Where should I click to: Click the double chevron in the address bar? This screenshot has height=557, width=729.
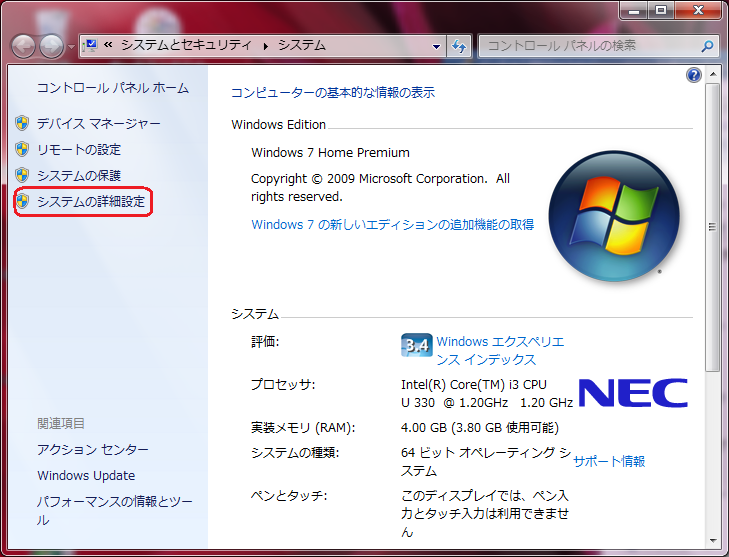tap(108, 45)
